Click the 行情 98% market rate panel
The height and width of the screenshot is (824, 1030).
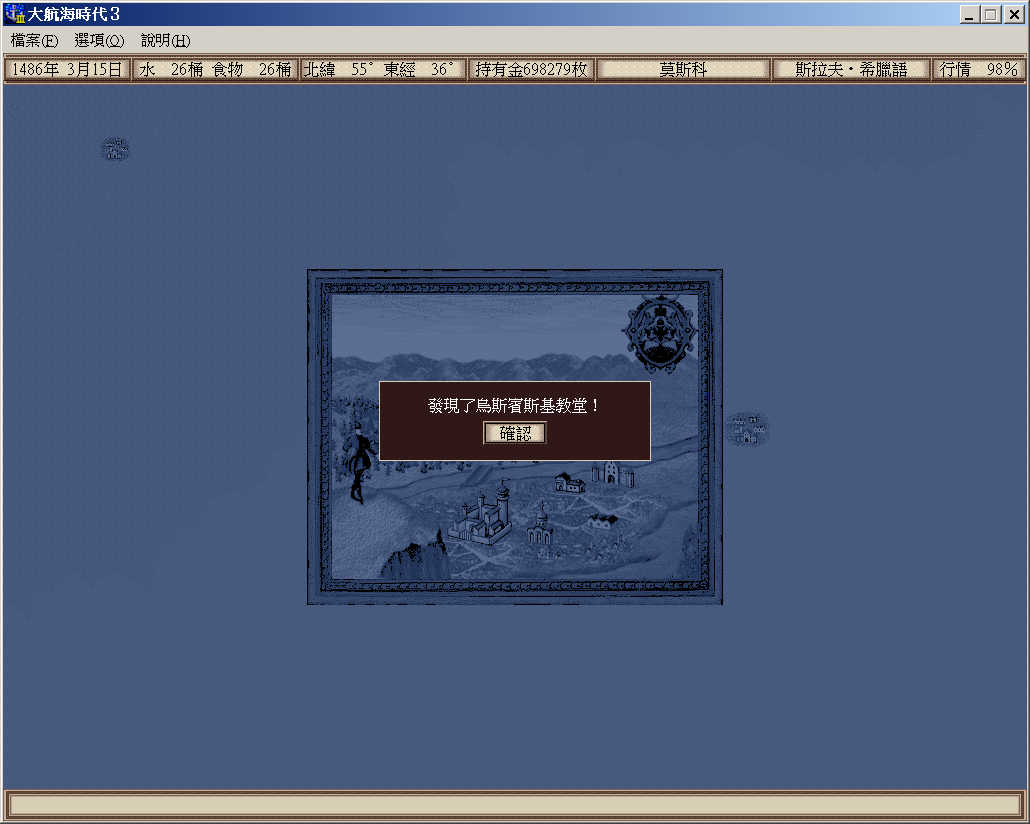[x=977, y=70]
